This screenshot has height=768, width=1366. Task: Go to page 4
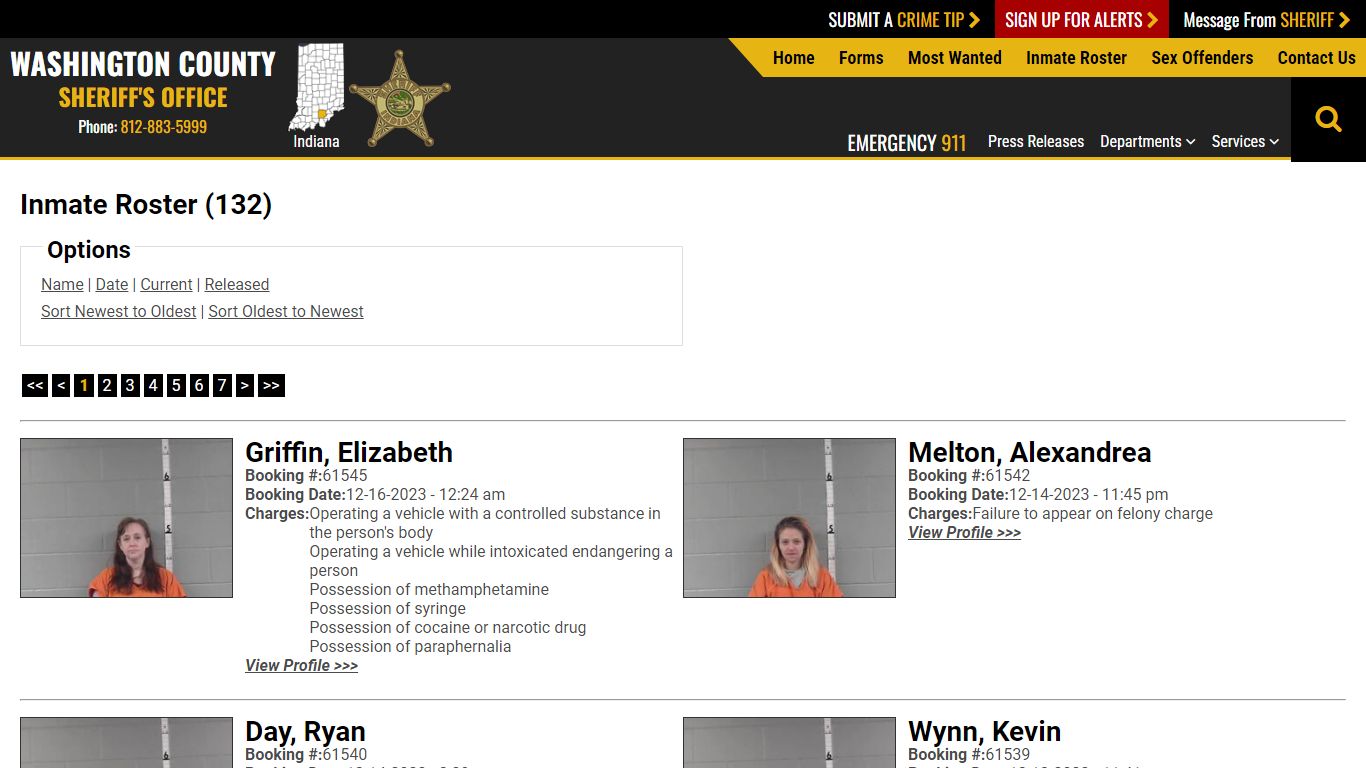click(153, 385)
